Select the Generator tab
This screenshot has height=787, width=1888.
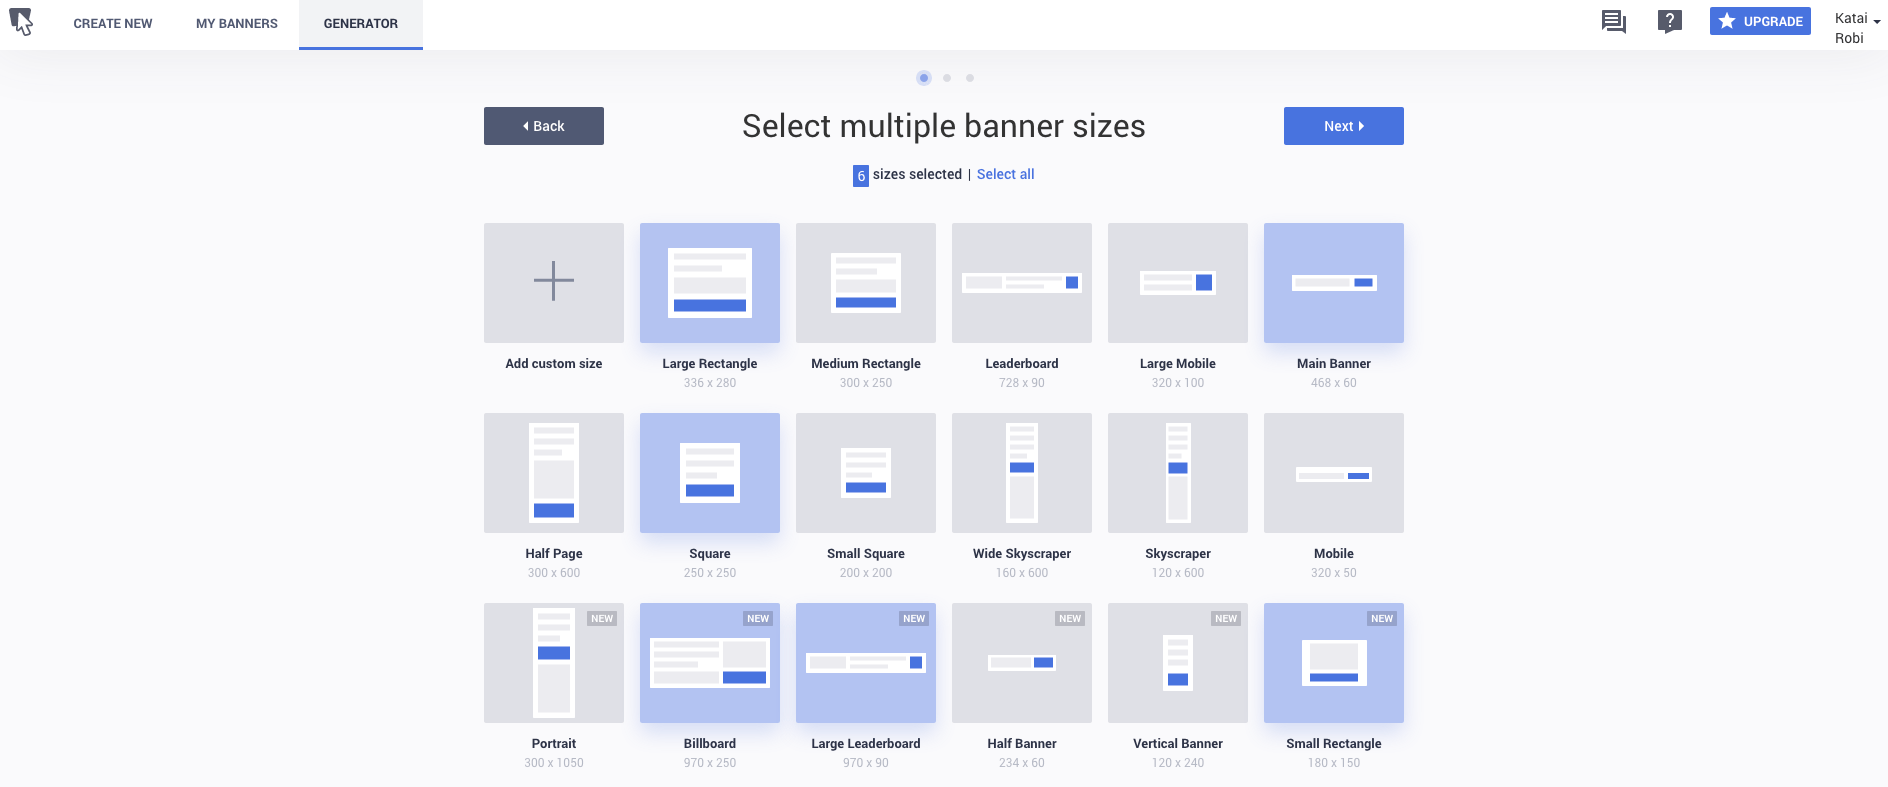pyautogui.click(x=361, y=23)
